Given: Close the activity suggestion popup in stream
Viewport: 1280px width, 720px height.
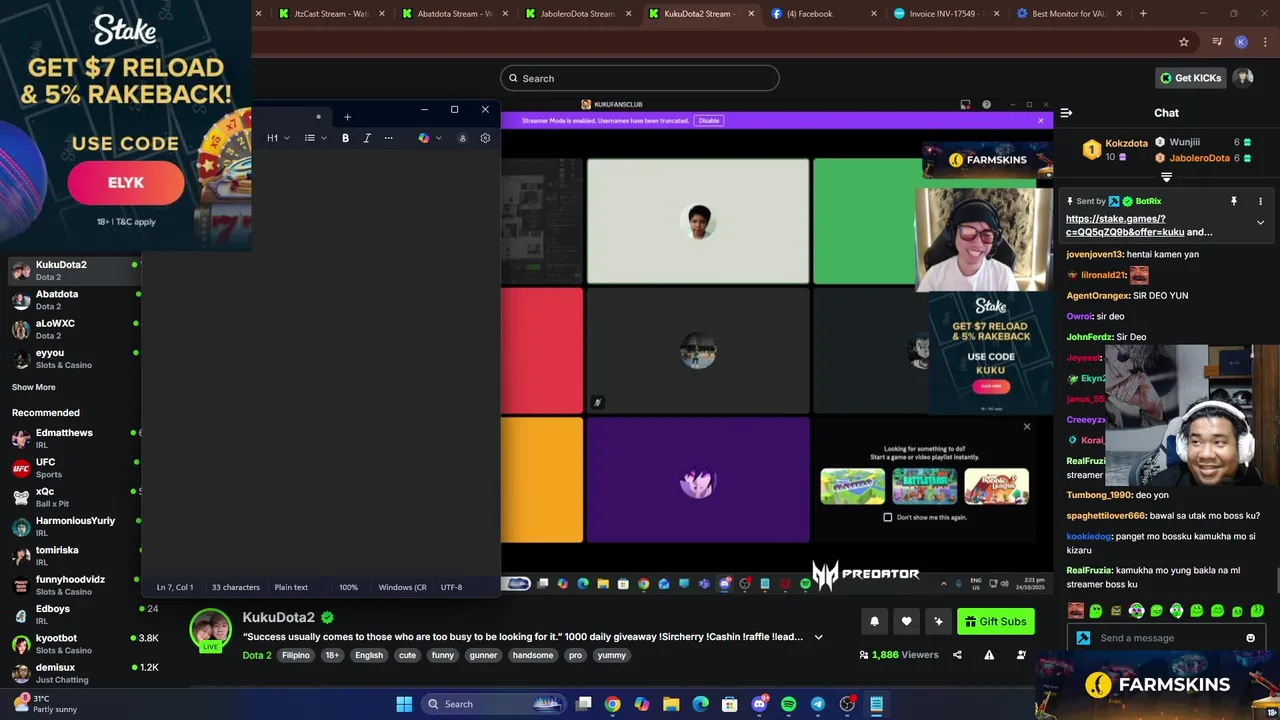Looking at the screenshot, I should tap(1026, 427).
